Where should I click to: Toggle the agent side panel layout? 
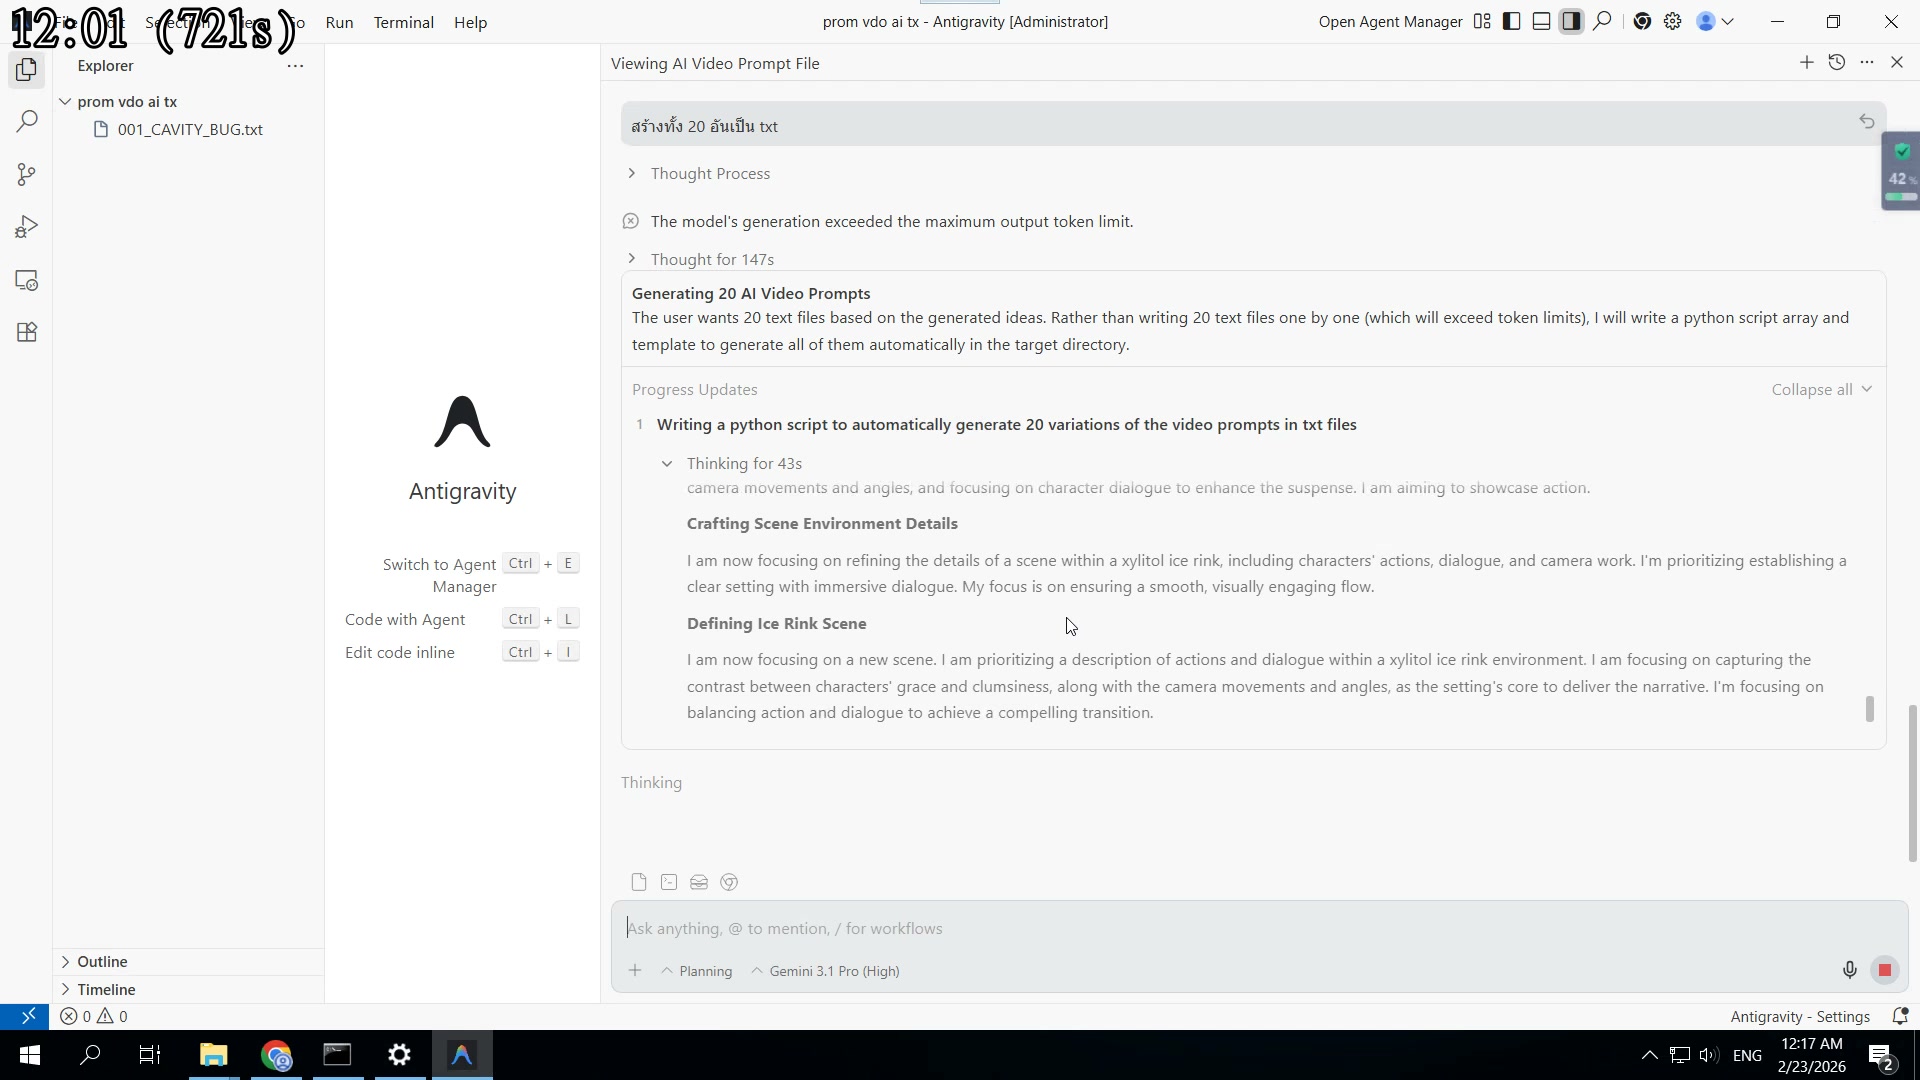[1571, 22]
